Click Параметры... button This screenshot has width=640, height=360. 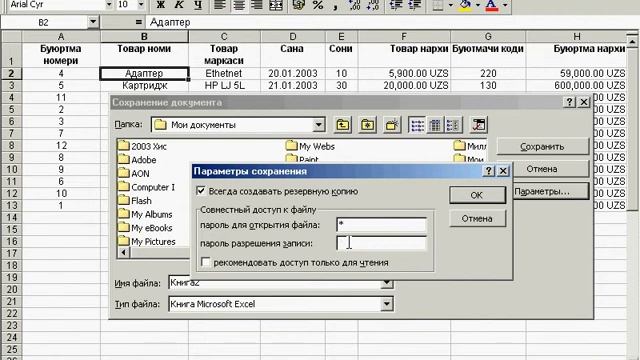(x=550, y=191)
